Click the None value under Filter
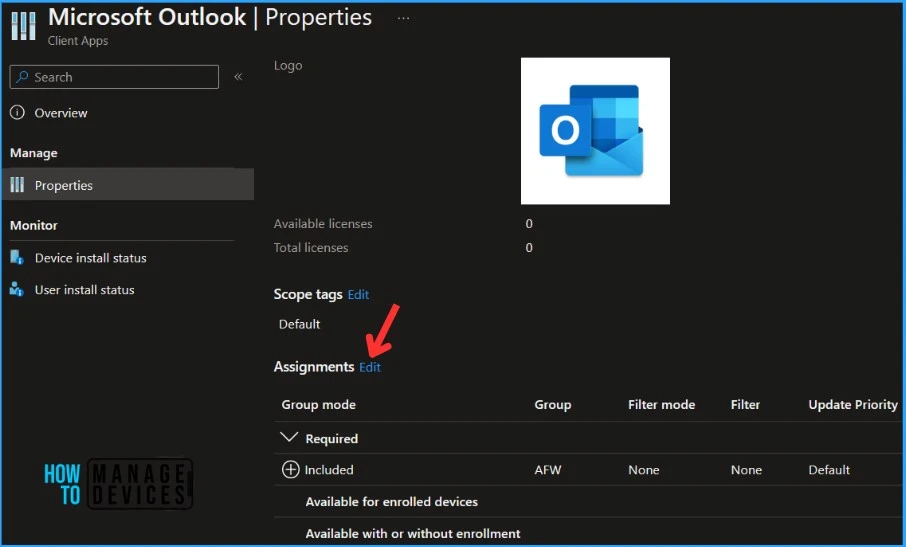The image size is (906, 547). [x=746, y=470]
